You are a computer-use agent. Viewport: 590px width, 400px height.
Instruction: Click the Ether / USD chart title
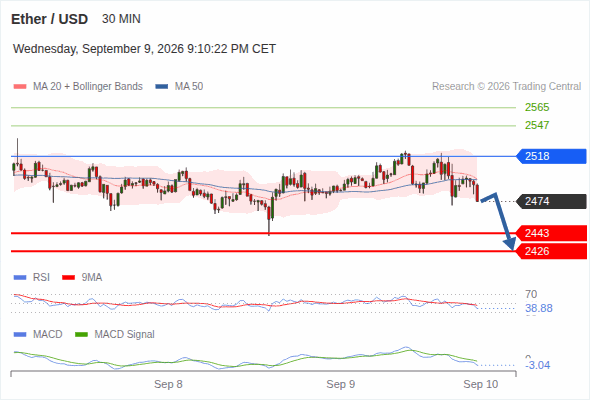coord(49,19)
